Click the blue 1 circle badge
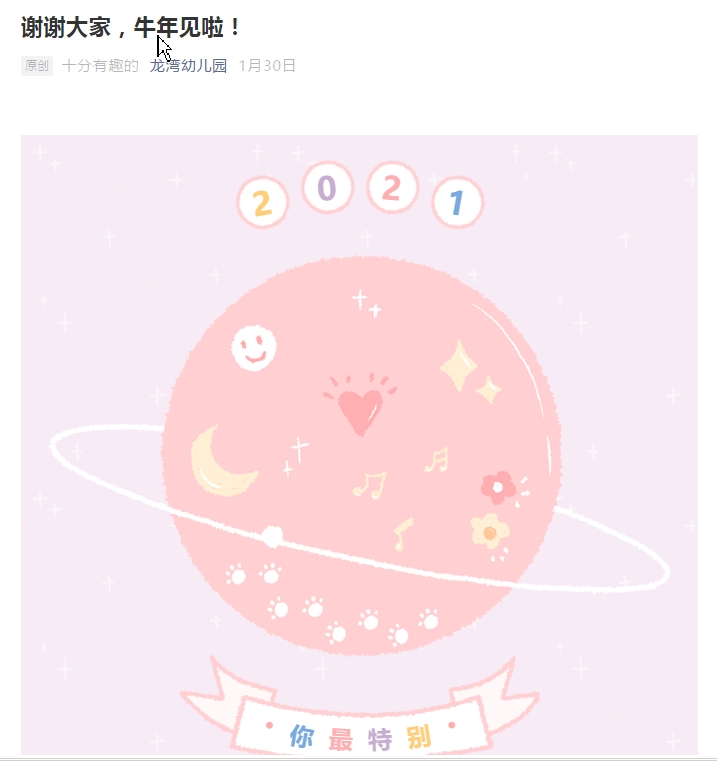 pyautogui.click(x=457, y=202)
